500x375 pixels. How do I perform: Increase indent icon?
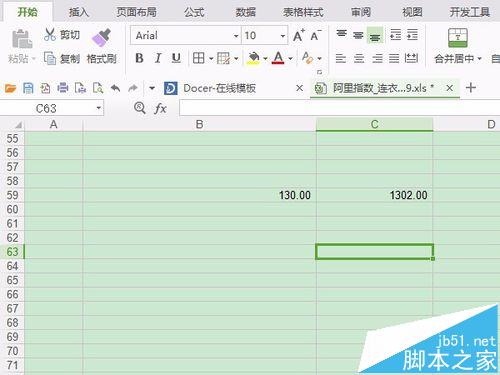[x=412, y=34]
